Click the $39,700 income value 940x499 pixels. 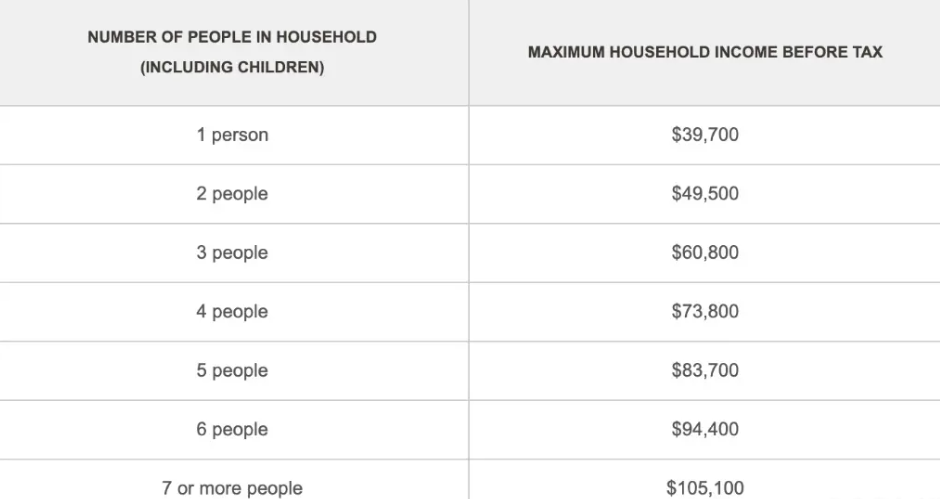[x=705, y=134]
